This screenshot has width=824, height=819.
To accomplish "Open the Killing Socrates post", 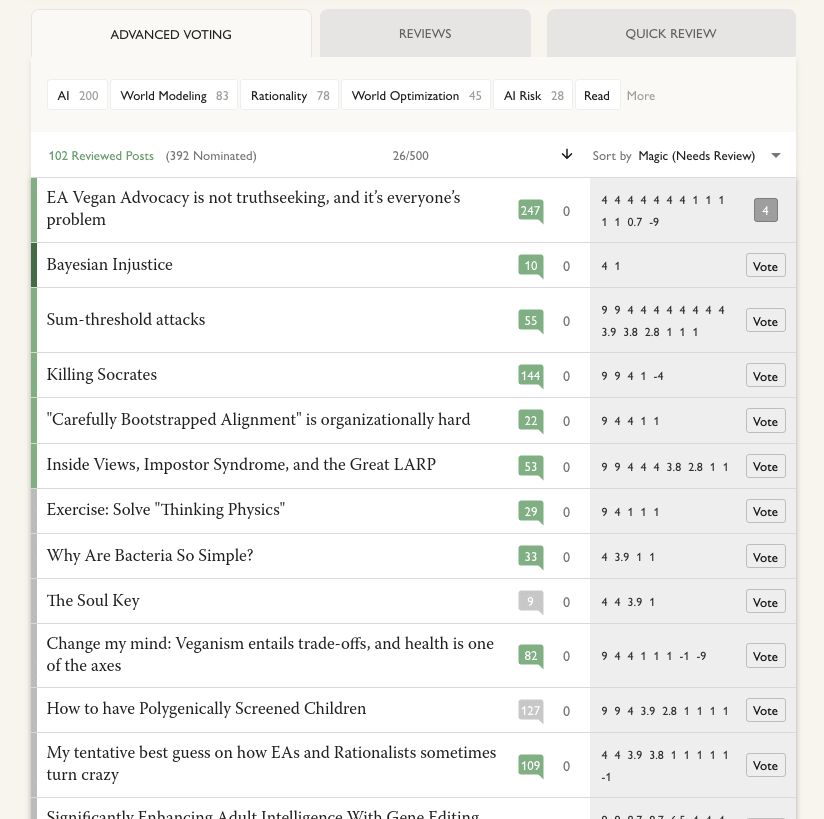I will pyautogui.click(x=101, y=375).
